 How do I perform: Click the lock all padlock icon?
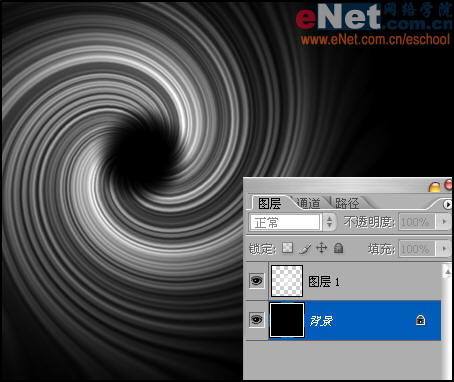pyautogui.click(x=338, y=248)
